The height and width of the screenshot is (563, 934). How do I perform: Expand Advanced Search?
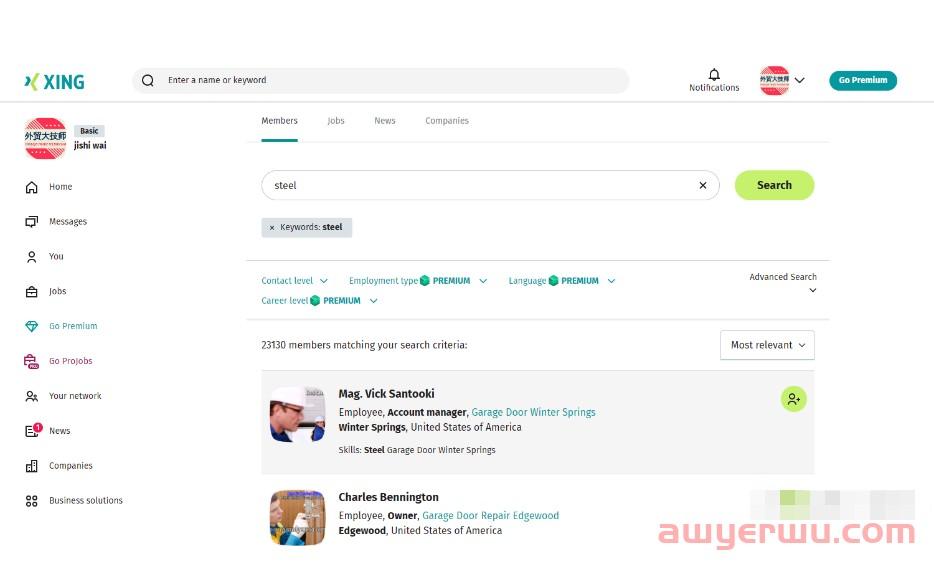[x=783, y=283]
